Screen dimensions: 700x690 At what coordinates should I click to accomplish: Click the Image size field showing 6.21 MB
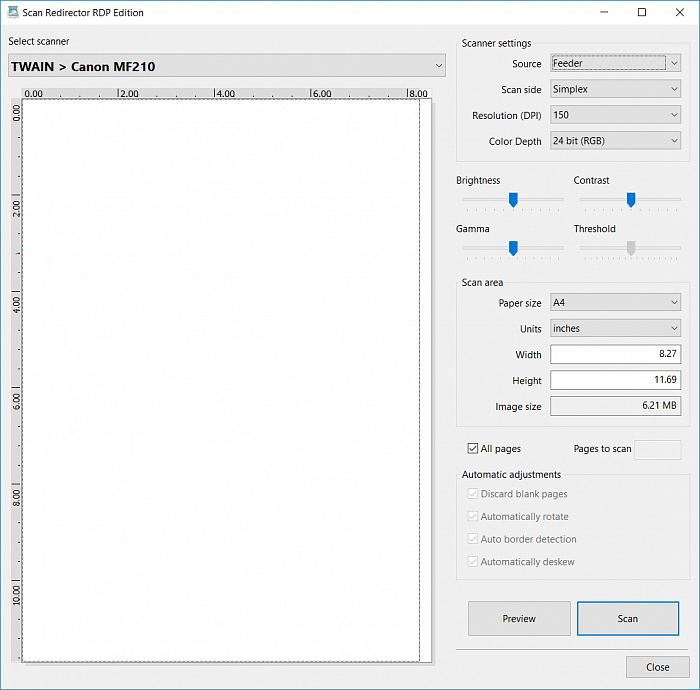coord(615,406)
